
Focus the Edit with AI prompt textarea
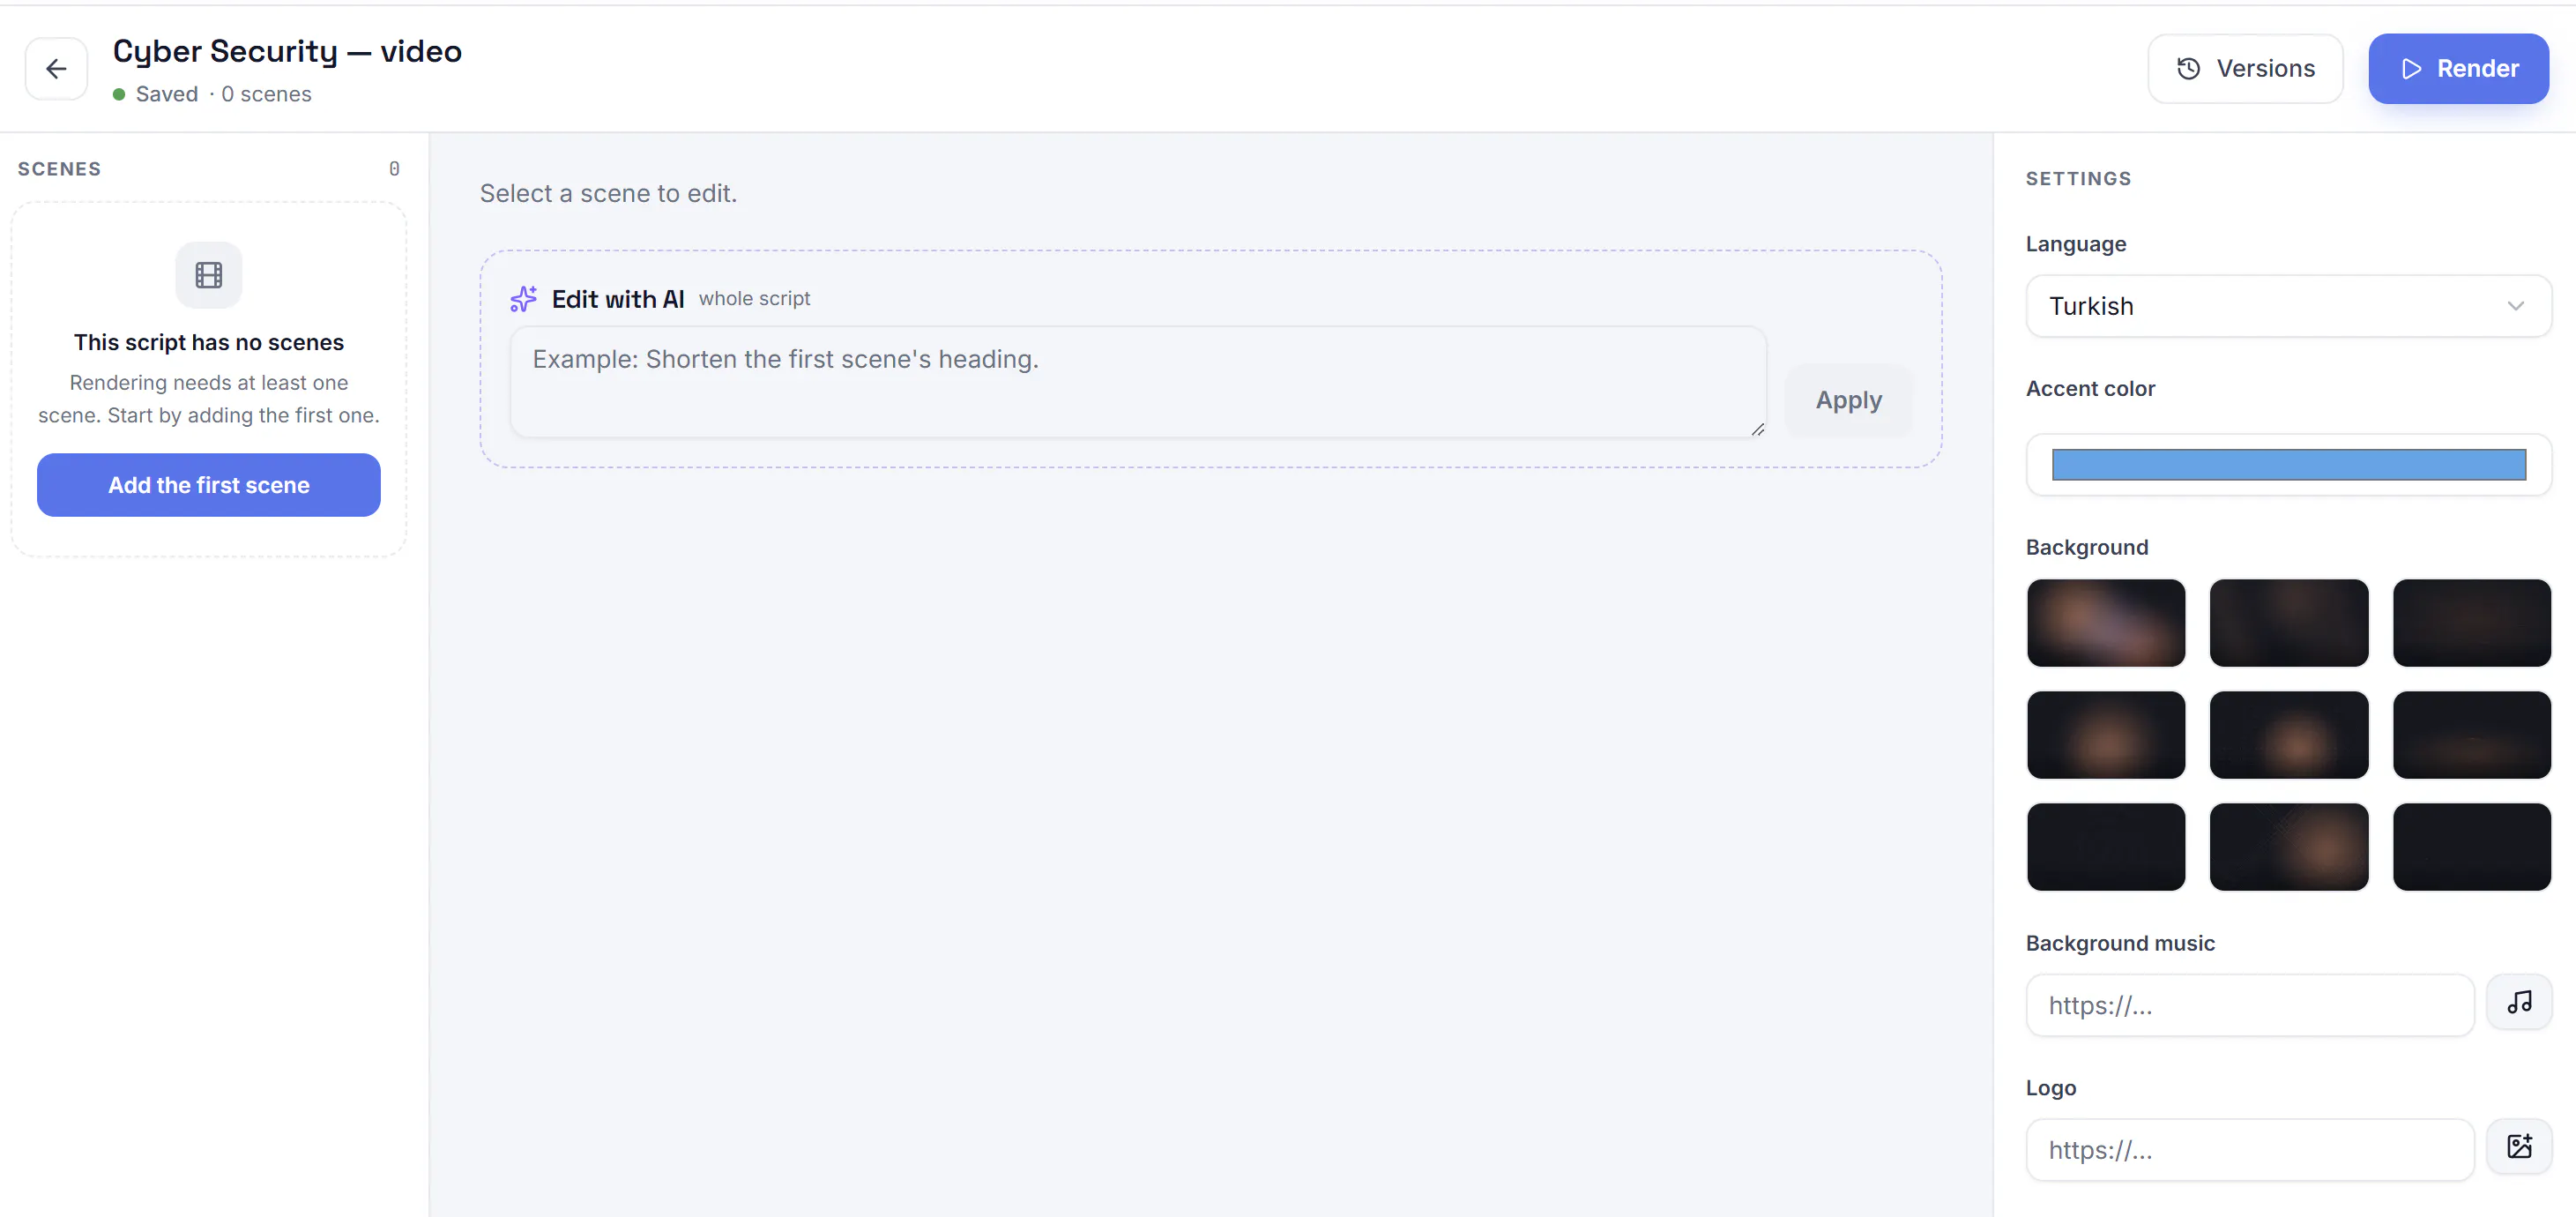[x=1138, y=382]
